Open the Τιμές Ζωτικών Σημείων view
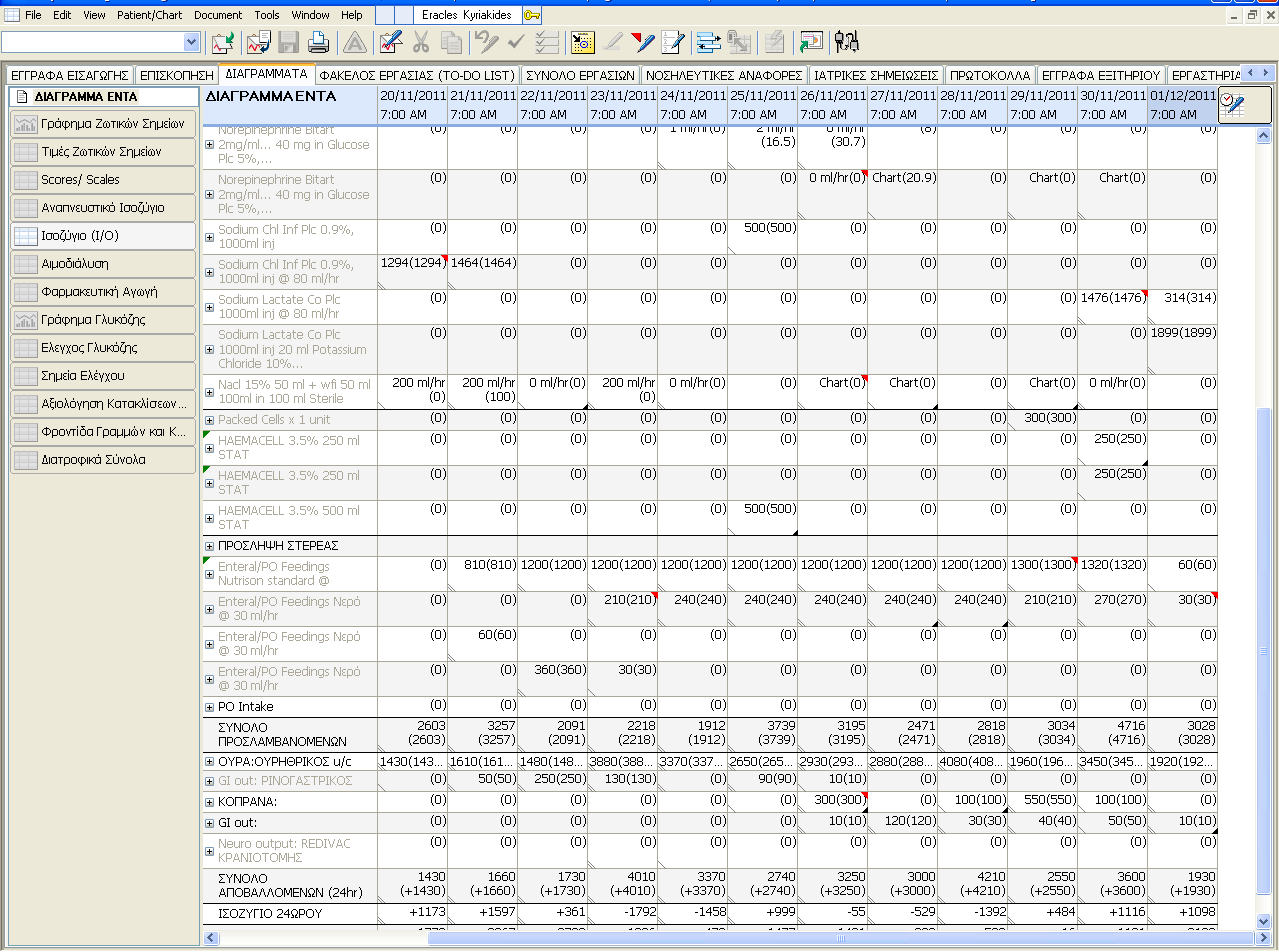This screenshot has width=1279, height=952. (103, 152)
